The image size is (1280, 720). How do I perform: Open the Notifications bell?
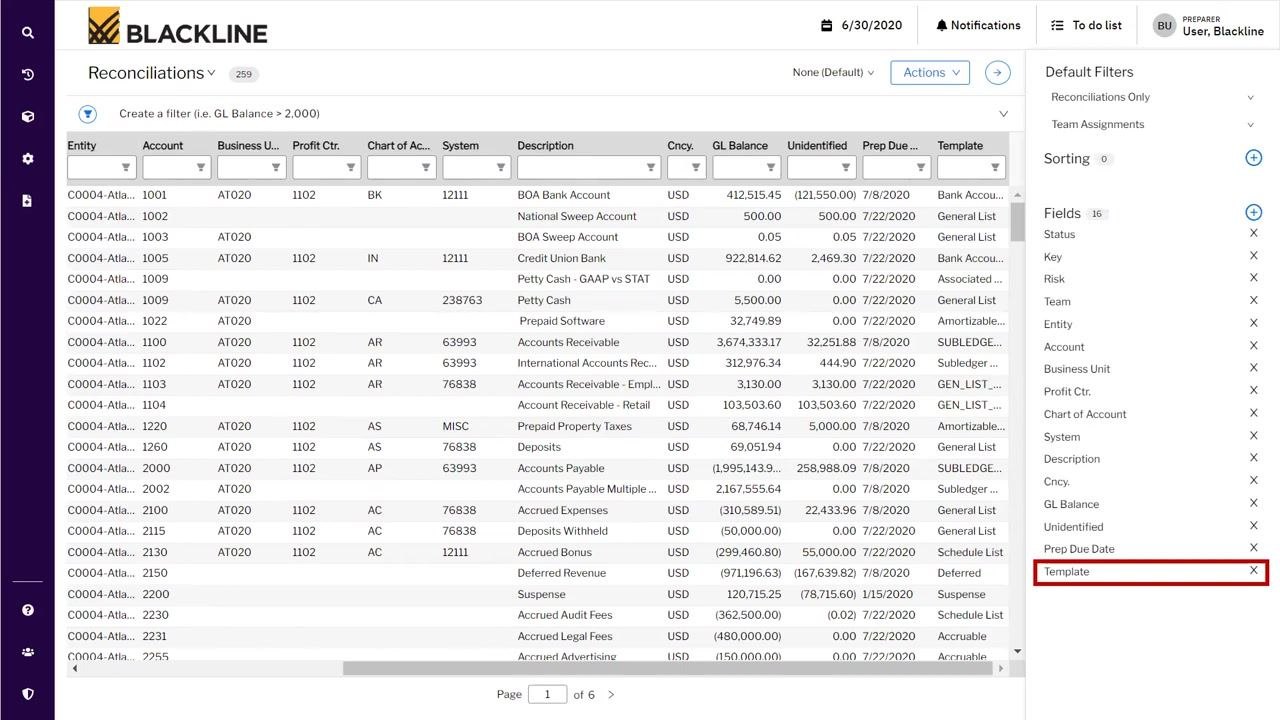978,25
